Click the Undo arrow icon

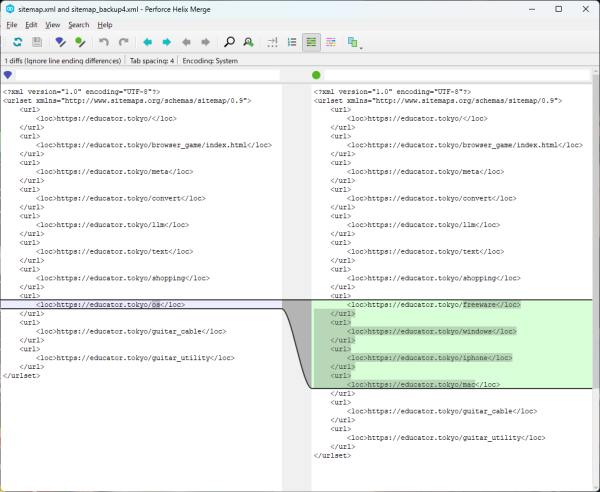click(x=104, y=42)
